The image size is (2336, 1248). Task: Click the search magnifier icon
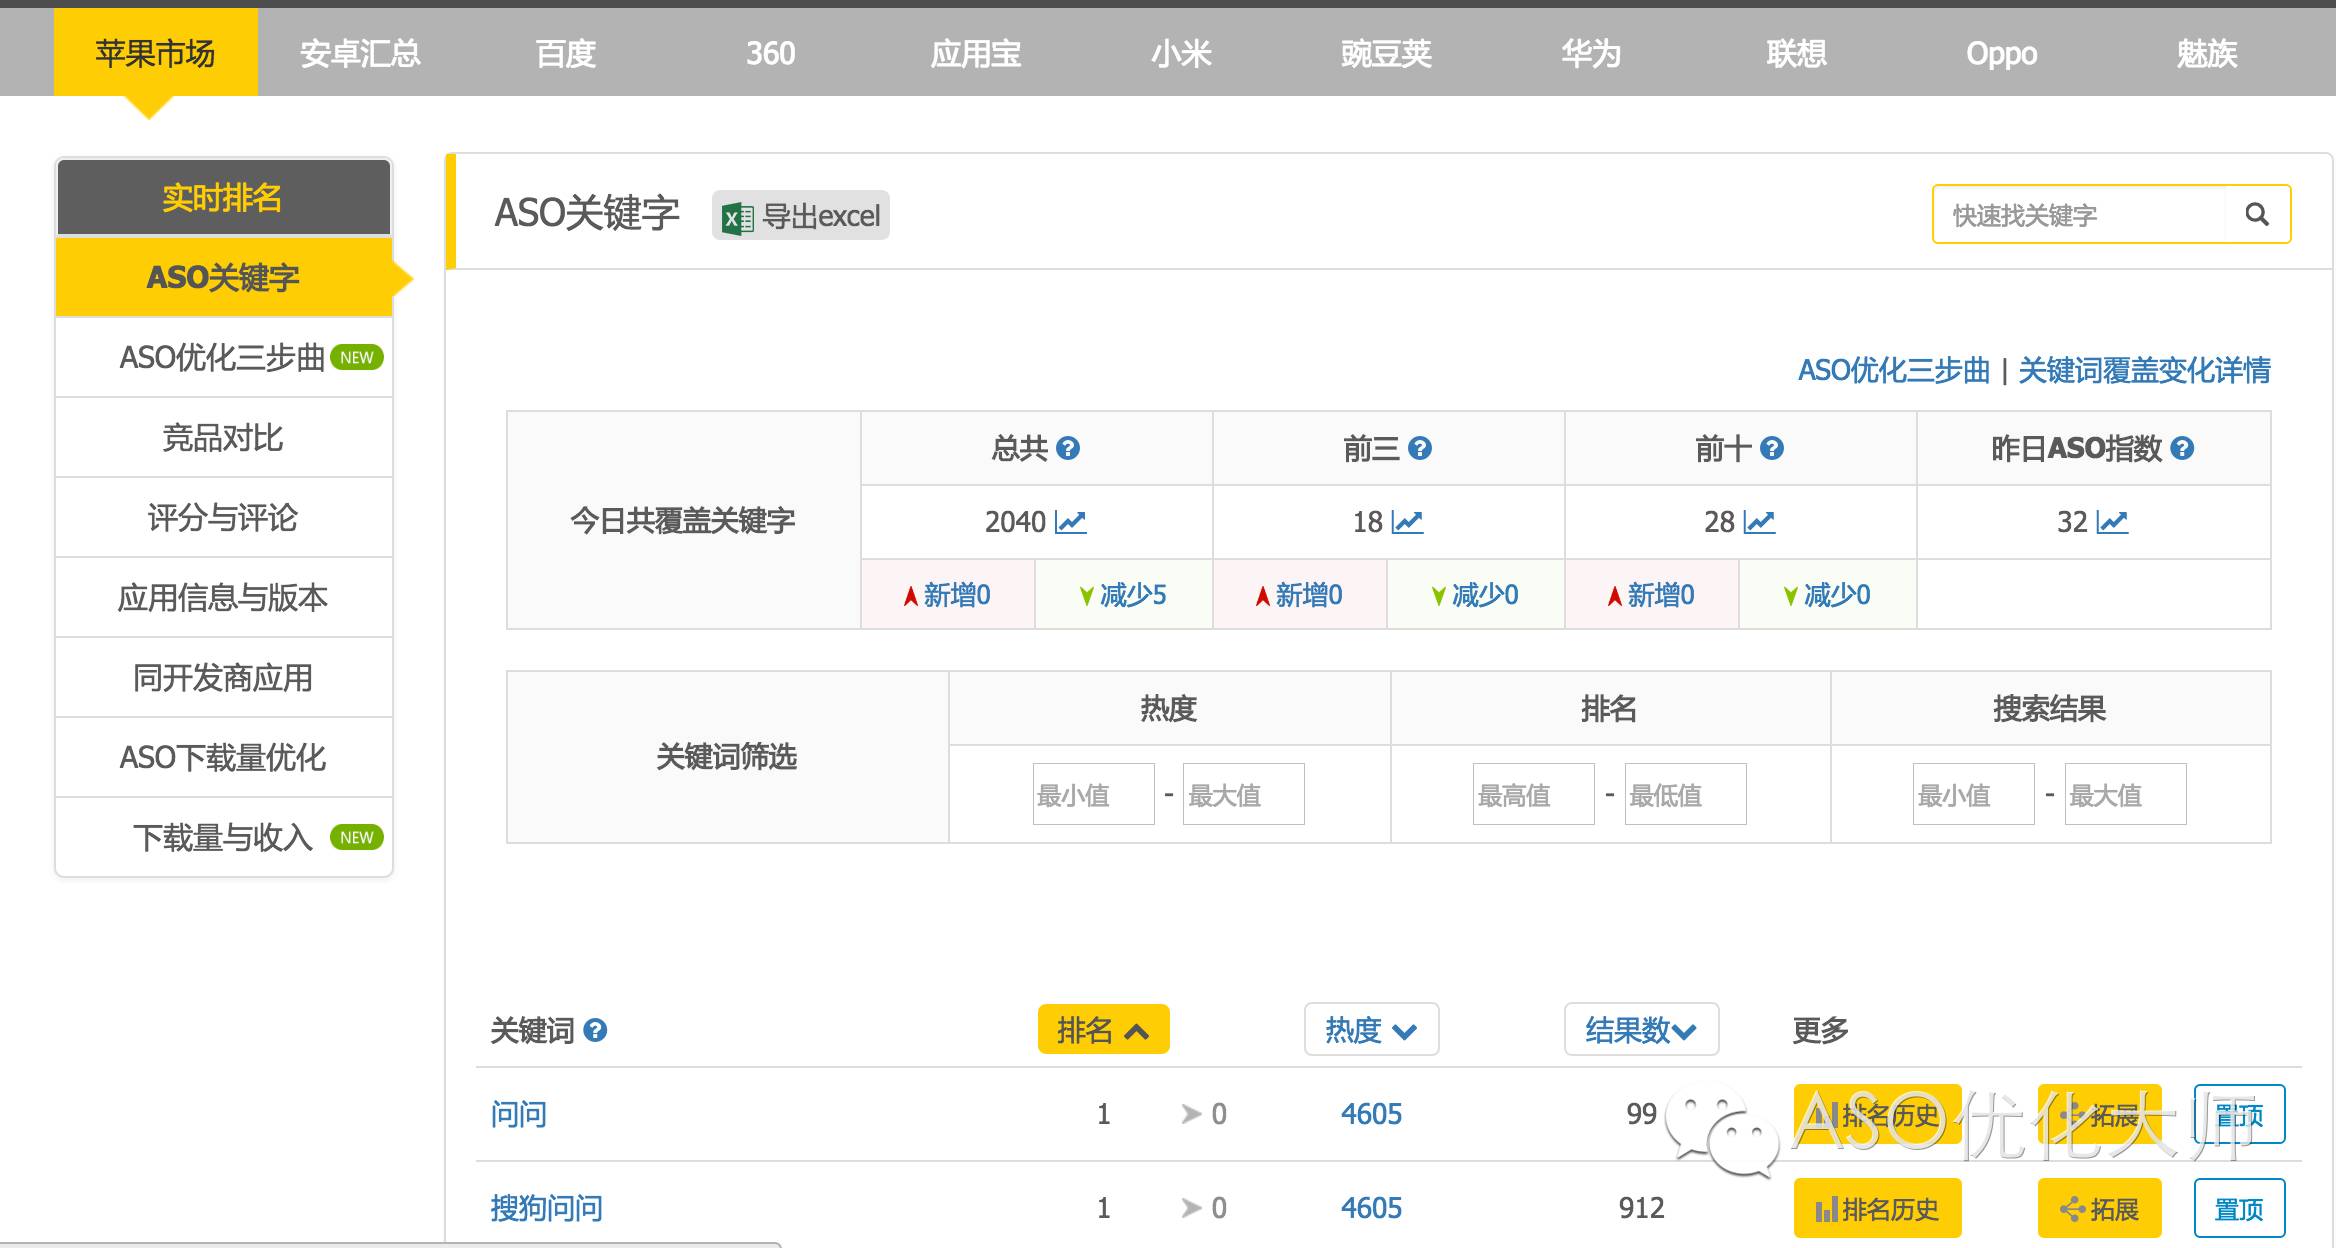coord(2257,214)
